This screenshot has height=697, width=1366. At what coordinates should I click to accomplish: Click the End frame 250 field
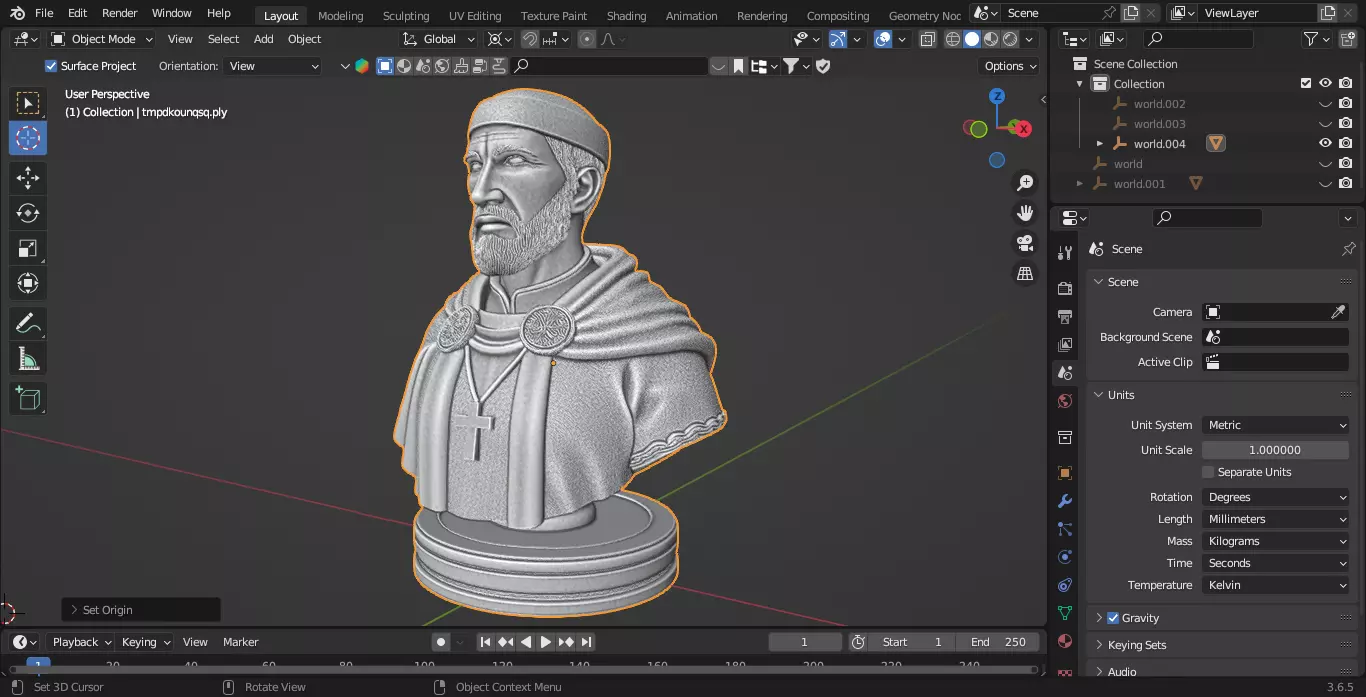(x=997, y=642)
